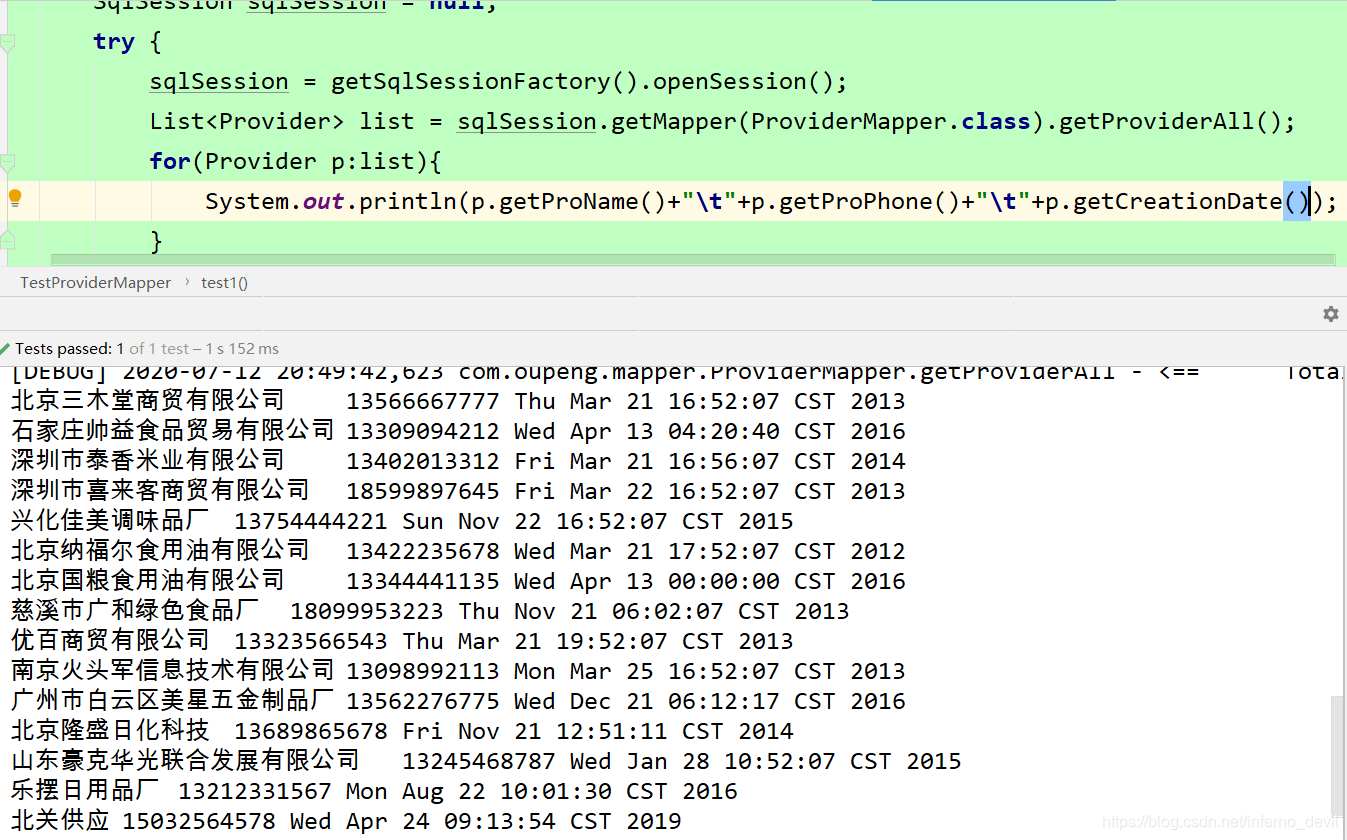The height and width of the screenshot is (840, 1347).
Task: Click the 北京三木堂商贸有限公司 output row
Action: (458, 401)
